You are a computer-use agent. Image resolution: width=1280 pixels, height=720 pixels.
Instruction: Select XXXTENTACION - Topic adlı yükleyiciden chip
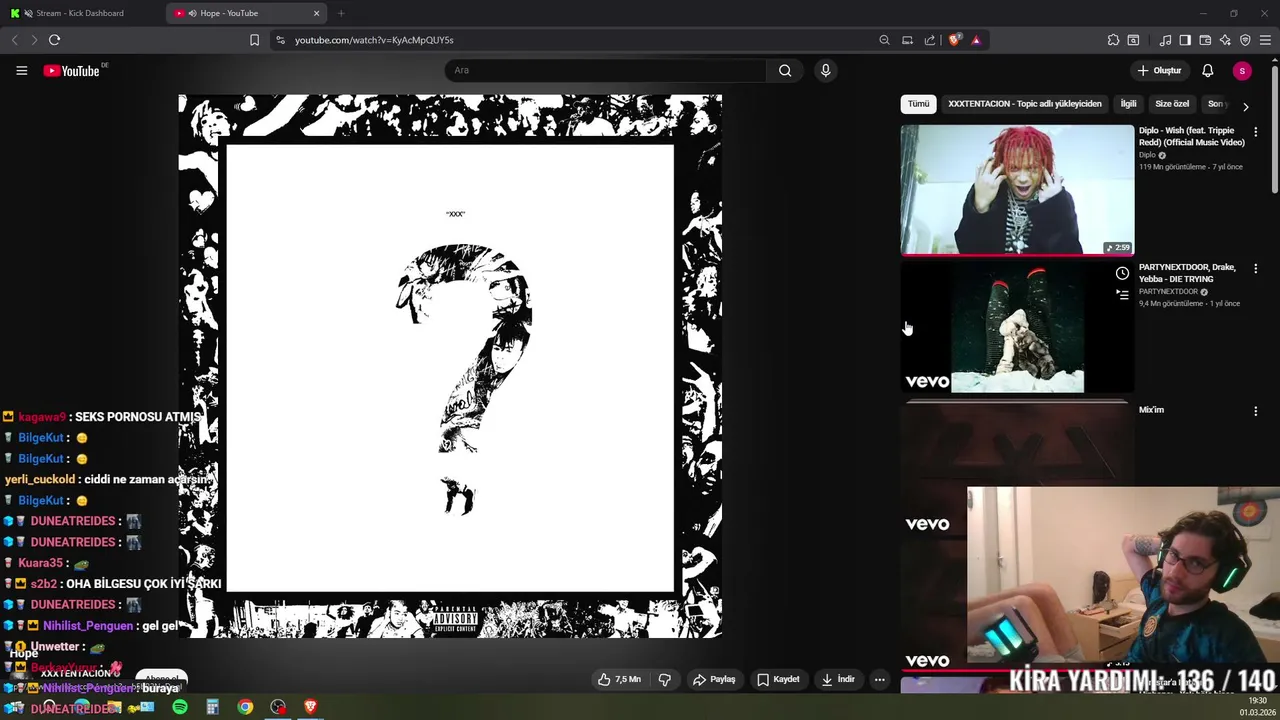1025,104
